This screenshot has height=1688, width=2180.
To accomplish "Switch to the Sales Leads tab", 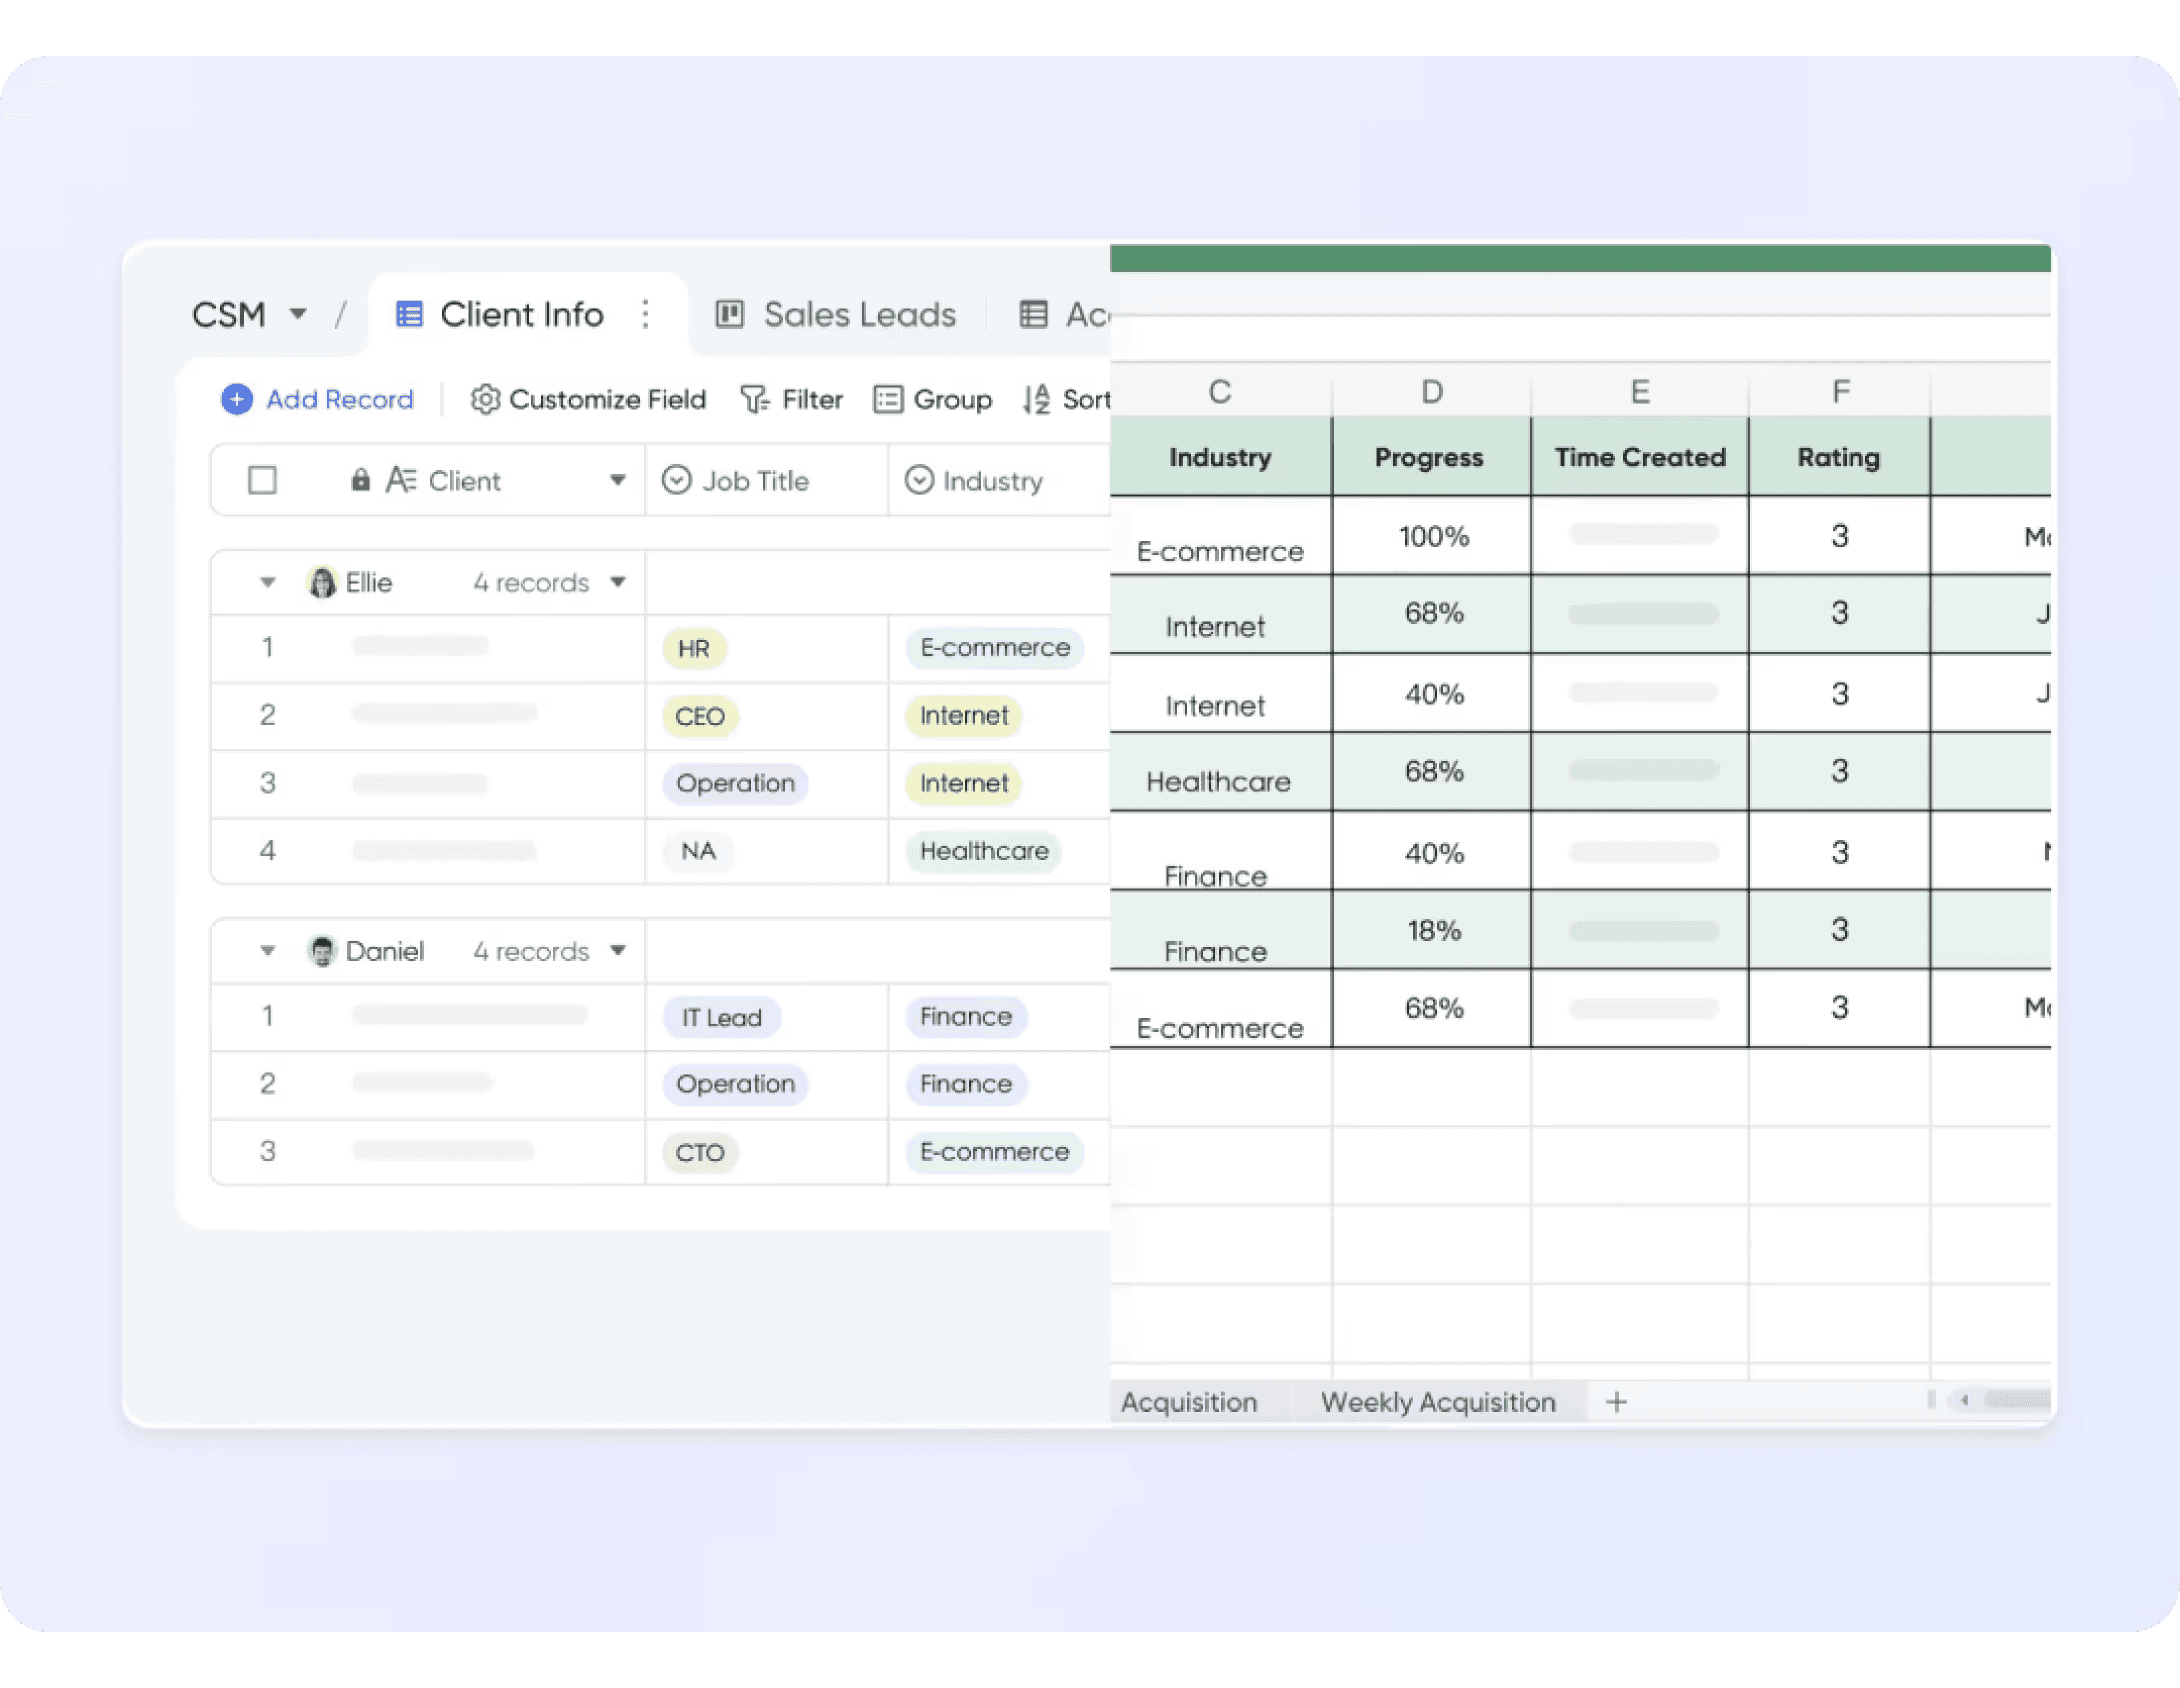I will coord(859,314).
